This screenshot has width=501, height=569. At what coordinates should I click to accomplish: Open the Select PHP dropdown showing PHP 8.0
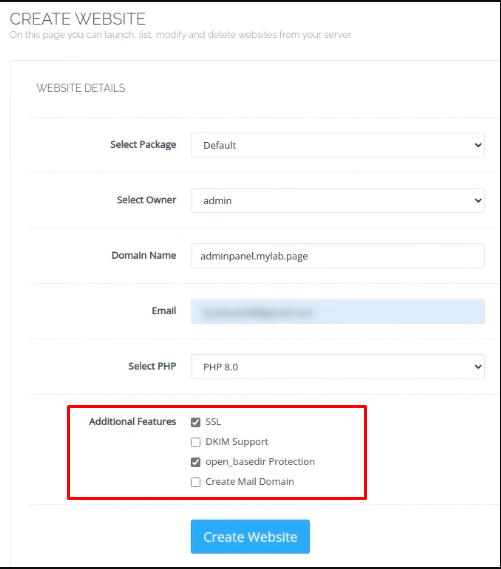tap(338, 367)
